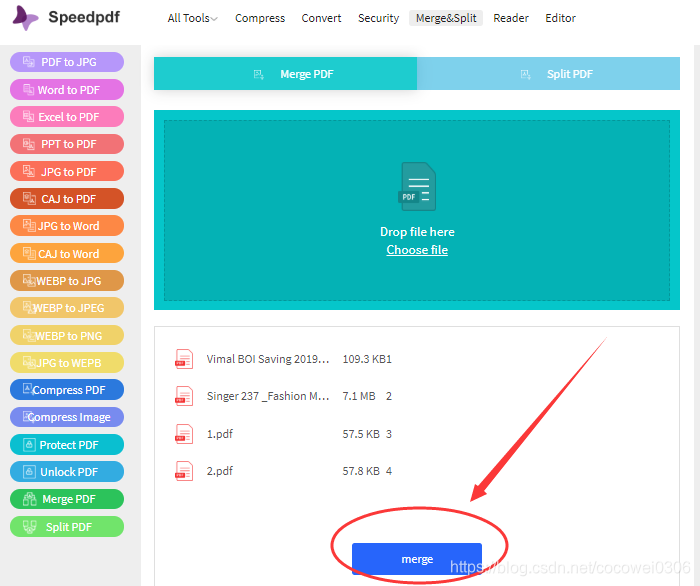Open Split PDF tool in sidebar
The image size is (700, 586).
67,527
